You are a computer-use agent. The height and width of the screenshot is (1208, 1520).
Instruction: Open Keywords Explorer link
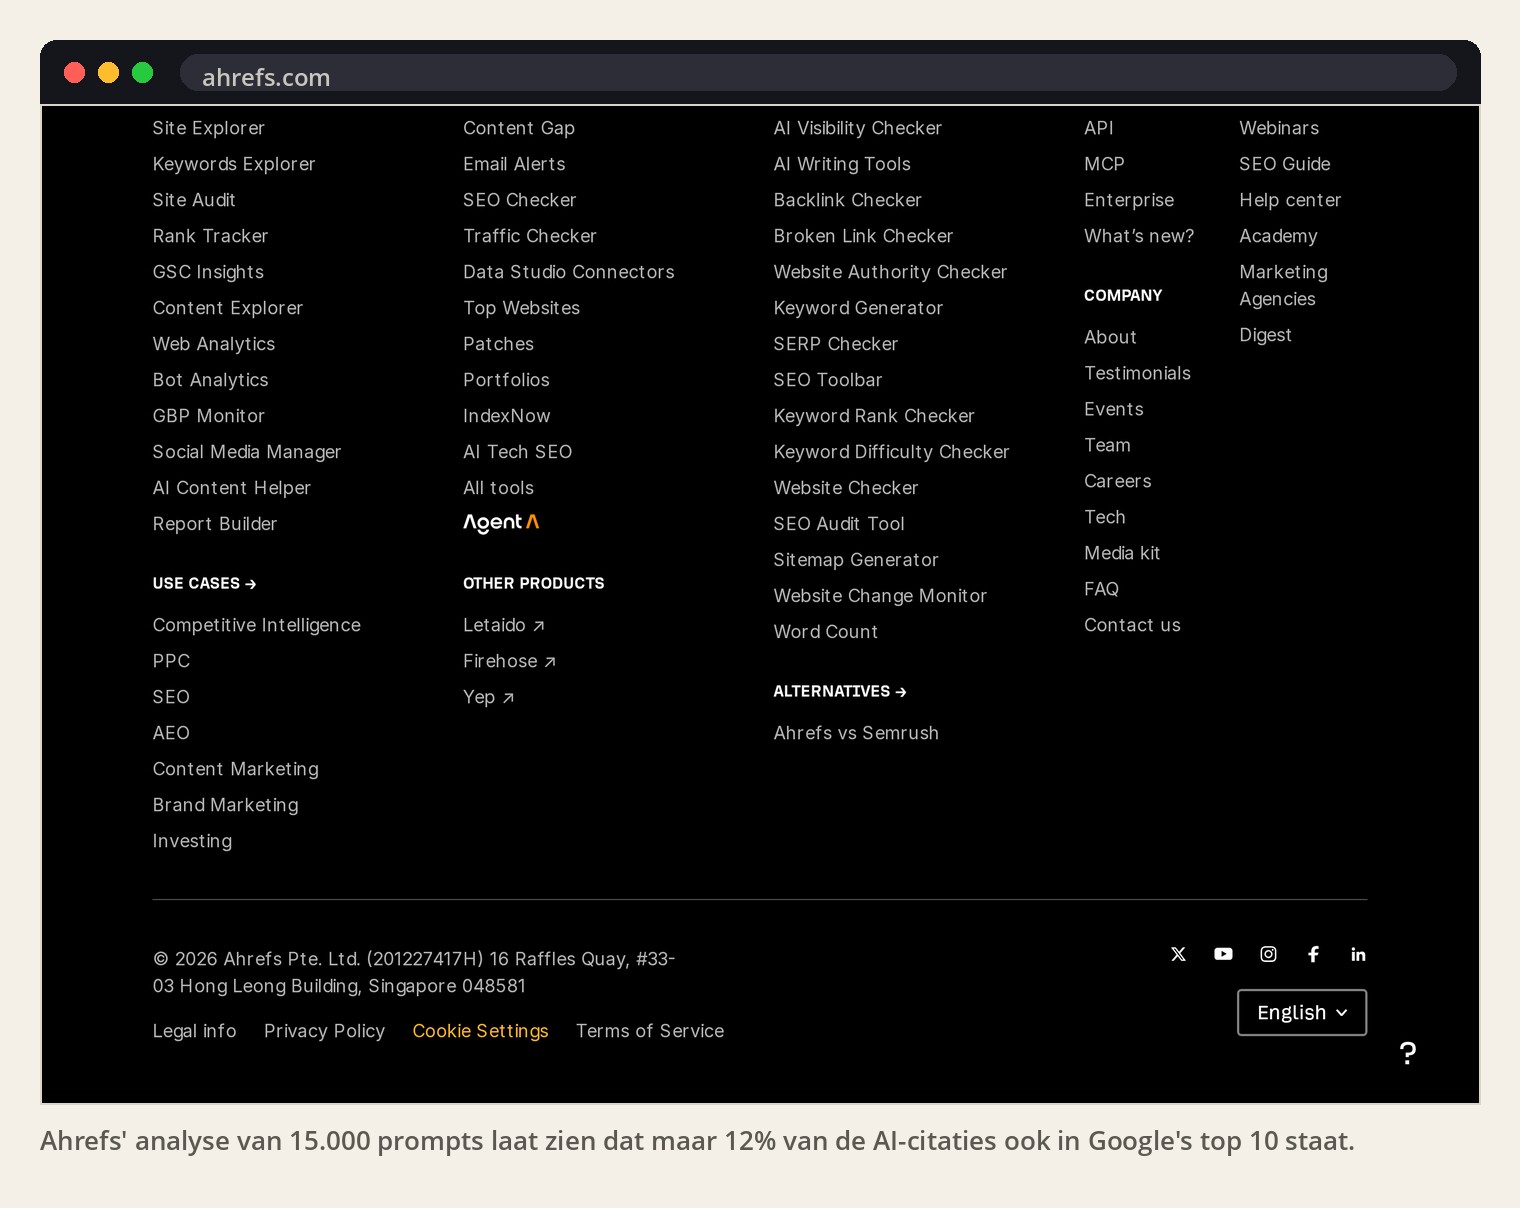coord(234,164)
